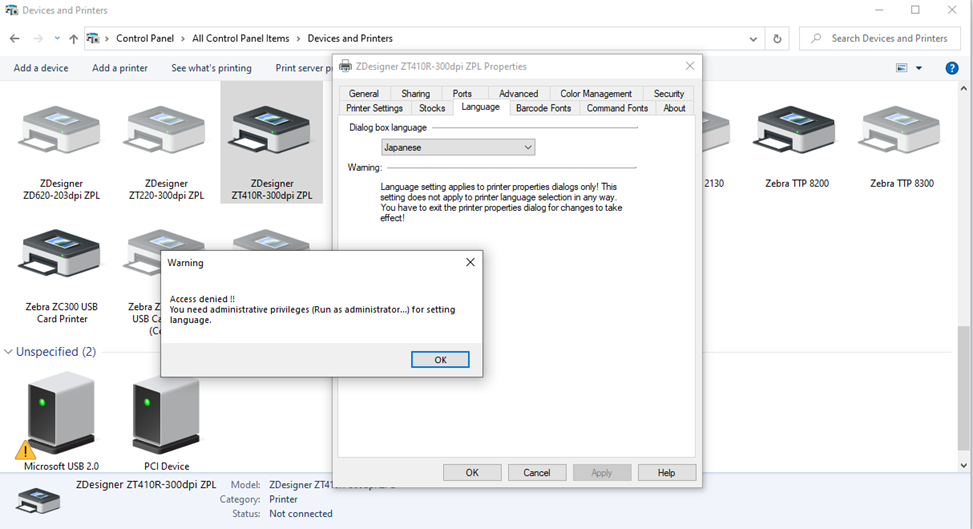Go back with the back arrow
This screenshot has width=973, height=529.
[15, 38]
